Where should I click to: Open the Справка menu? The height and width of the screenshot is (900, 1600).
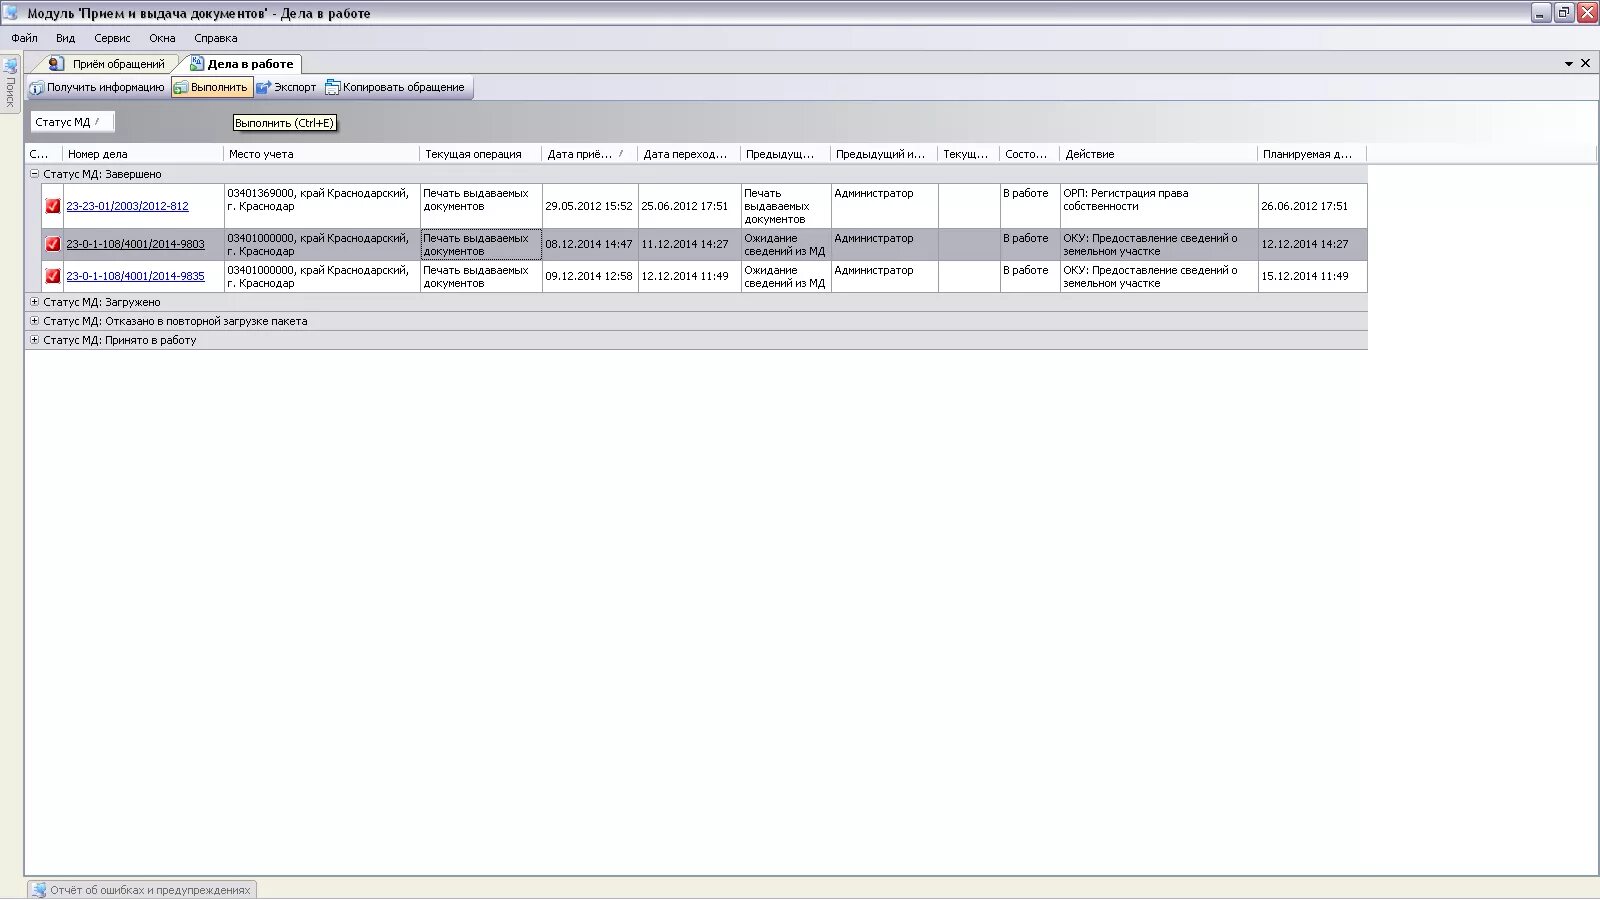(x=216, y=38)
